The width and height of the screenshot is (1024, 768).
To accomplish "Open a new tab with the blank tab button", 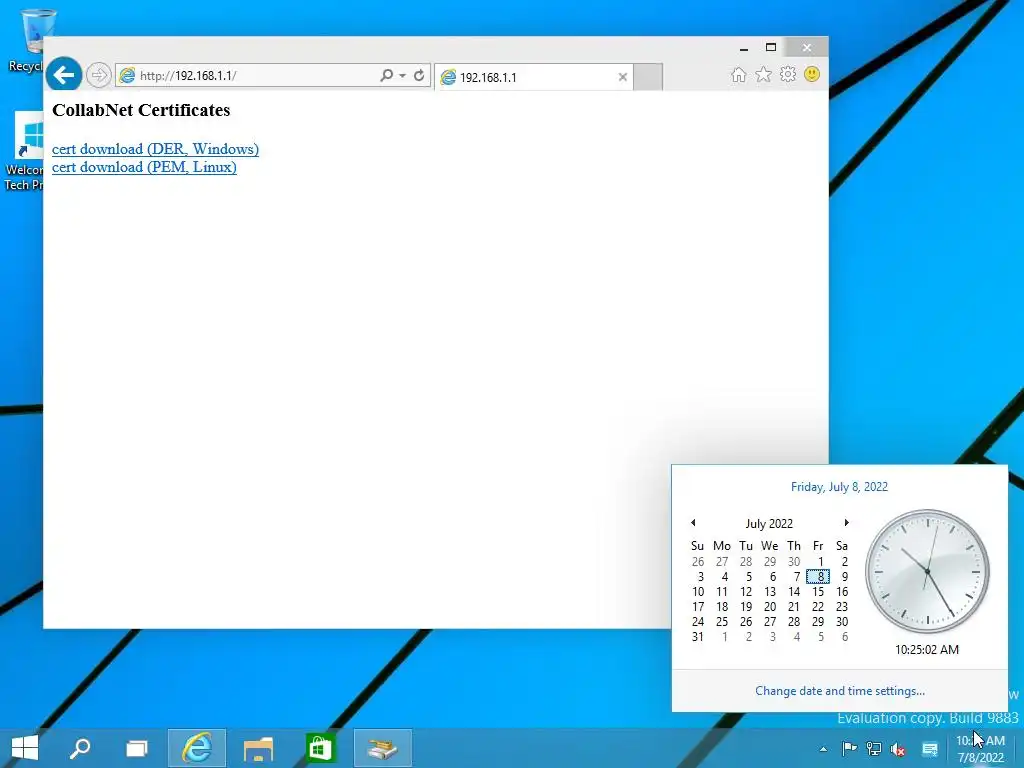I will point(648,77).
